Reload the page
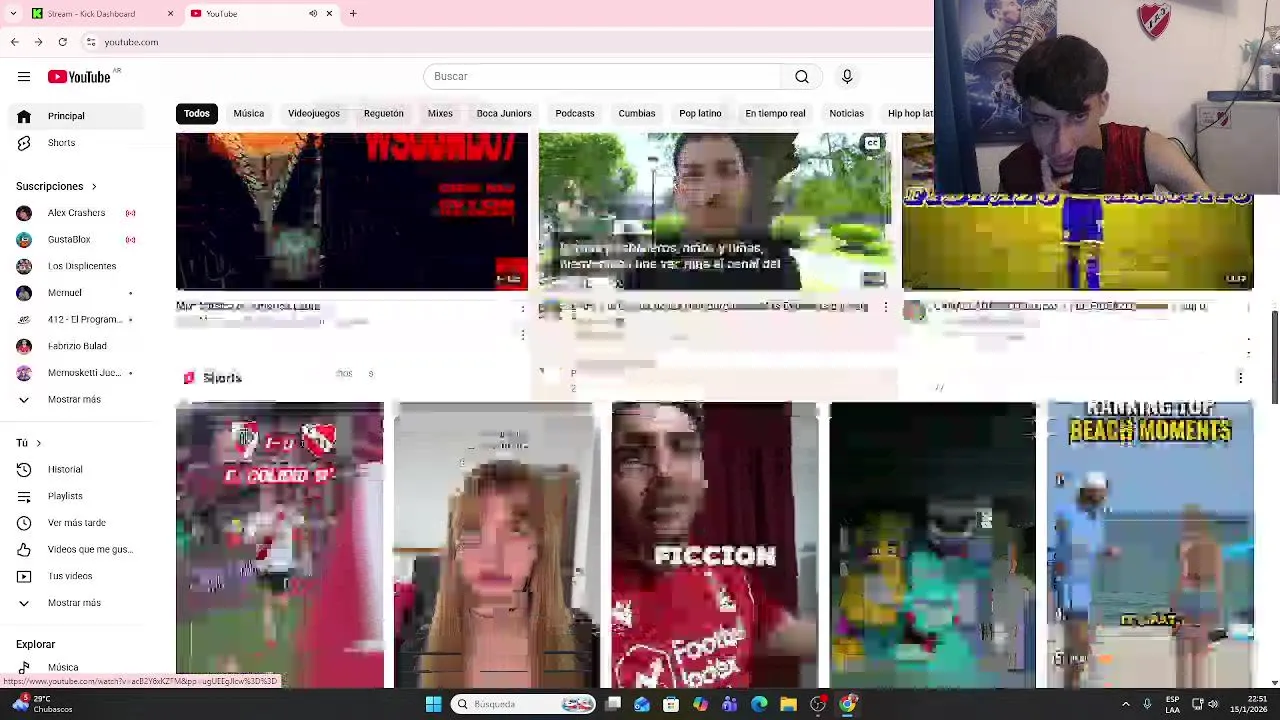The width and height of the screenshot is (1280, 720). (x=62, y=42)
